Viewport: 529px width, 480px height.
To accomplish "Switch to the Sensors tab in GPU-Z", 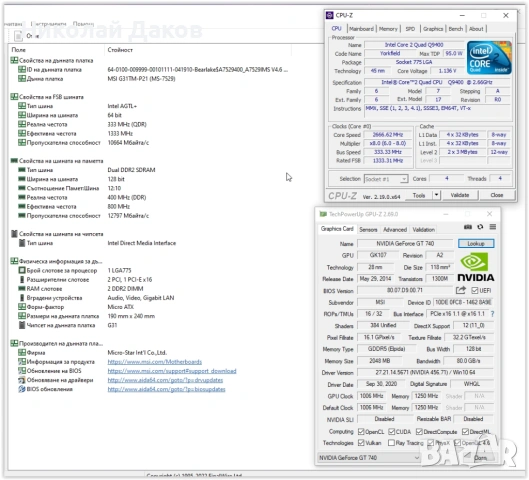I will point(368,230).
